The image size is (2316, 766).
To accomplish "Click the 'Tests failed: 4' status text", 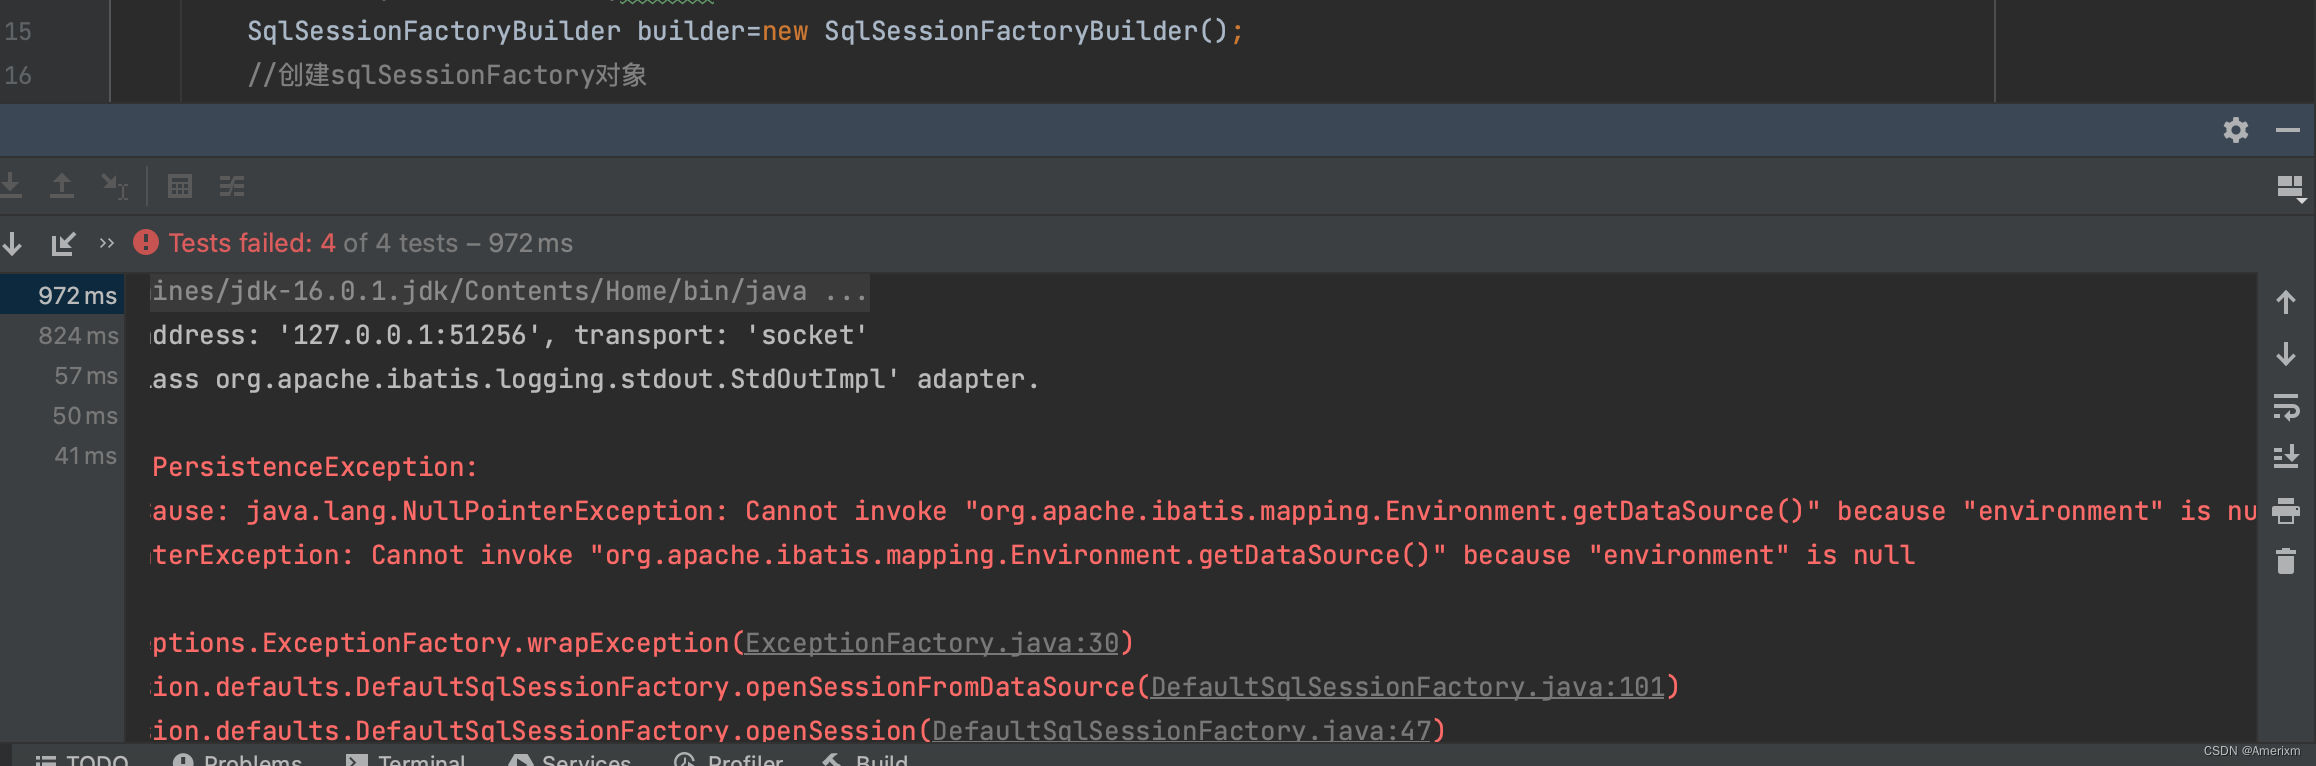I will (x=252, y=243).
